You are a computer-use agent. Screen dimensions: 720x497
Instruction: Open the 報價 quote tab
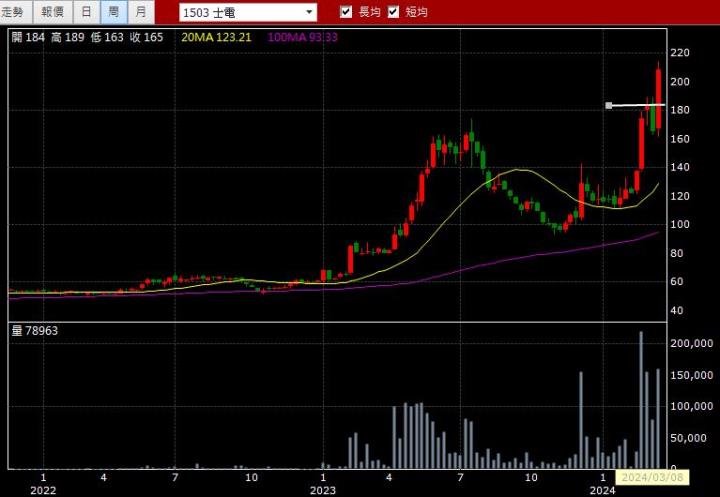point(51,12)
